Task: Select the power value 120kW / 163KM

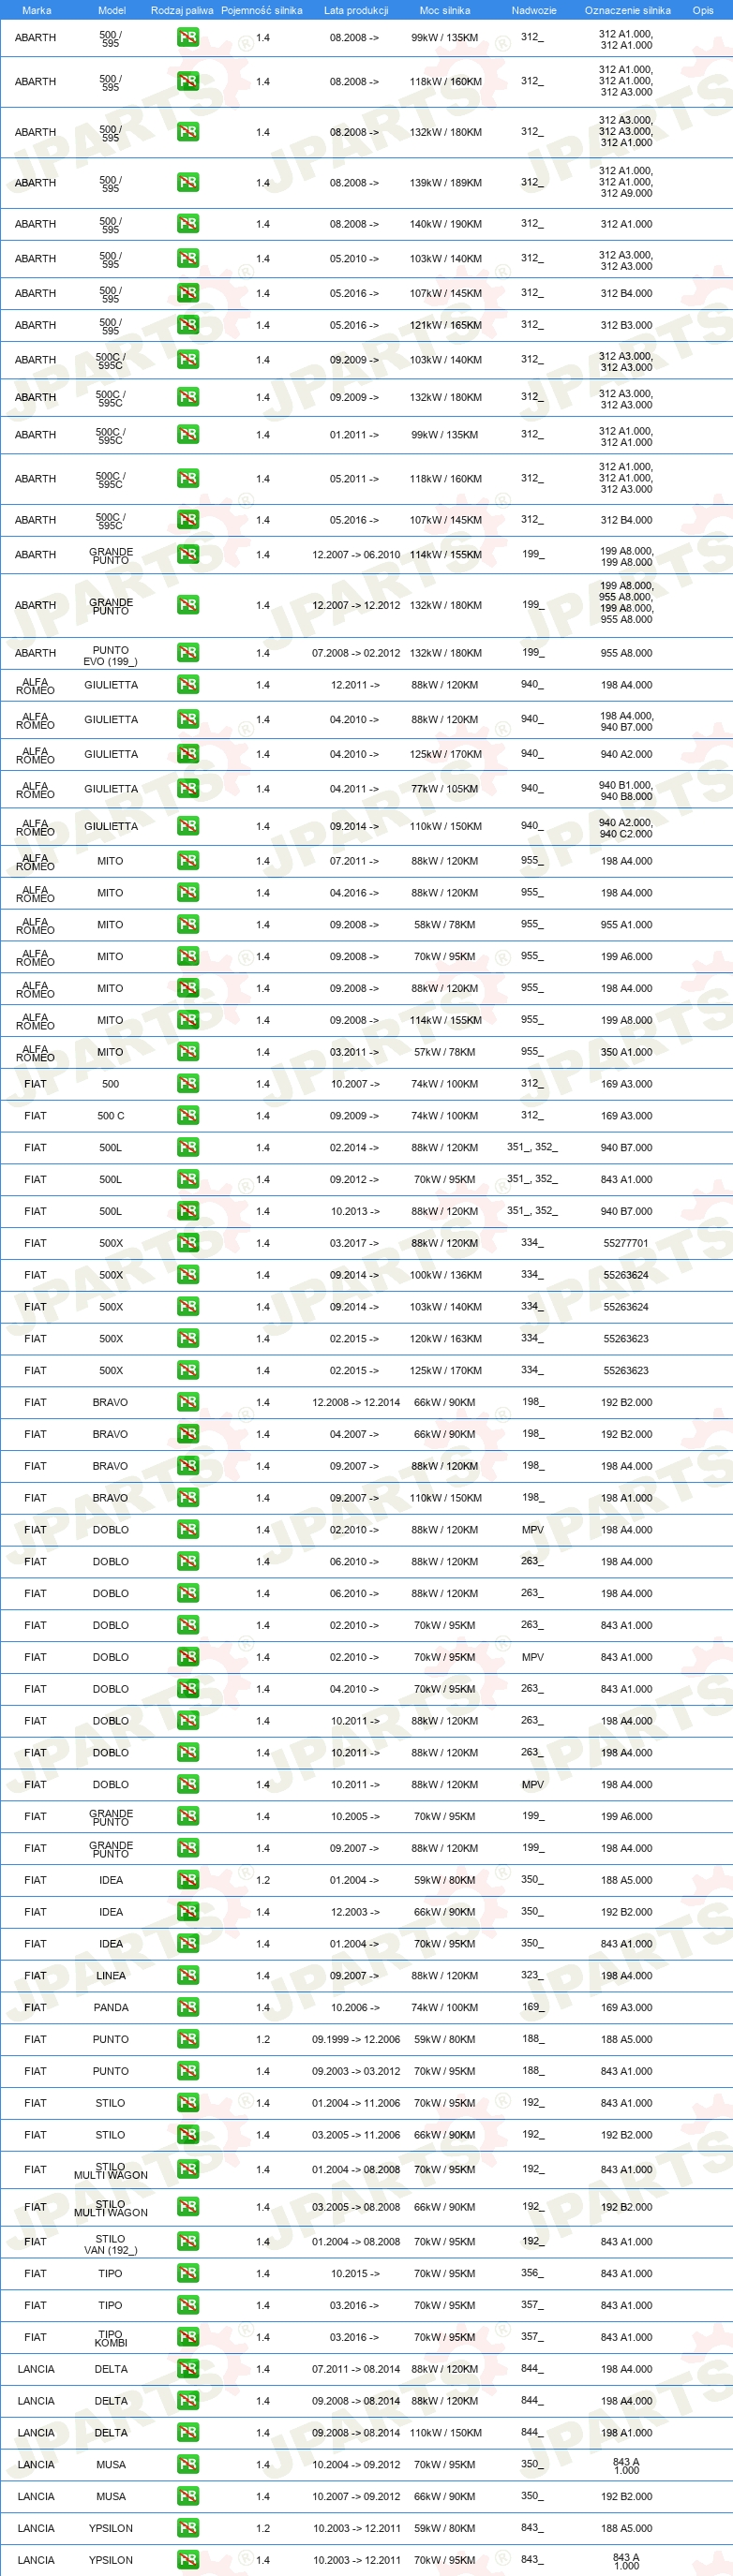Action: 445,1339
